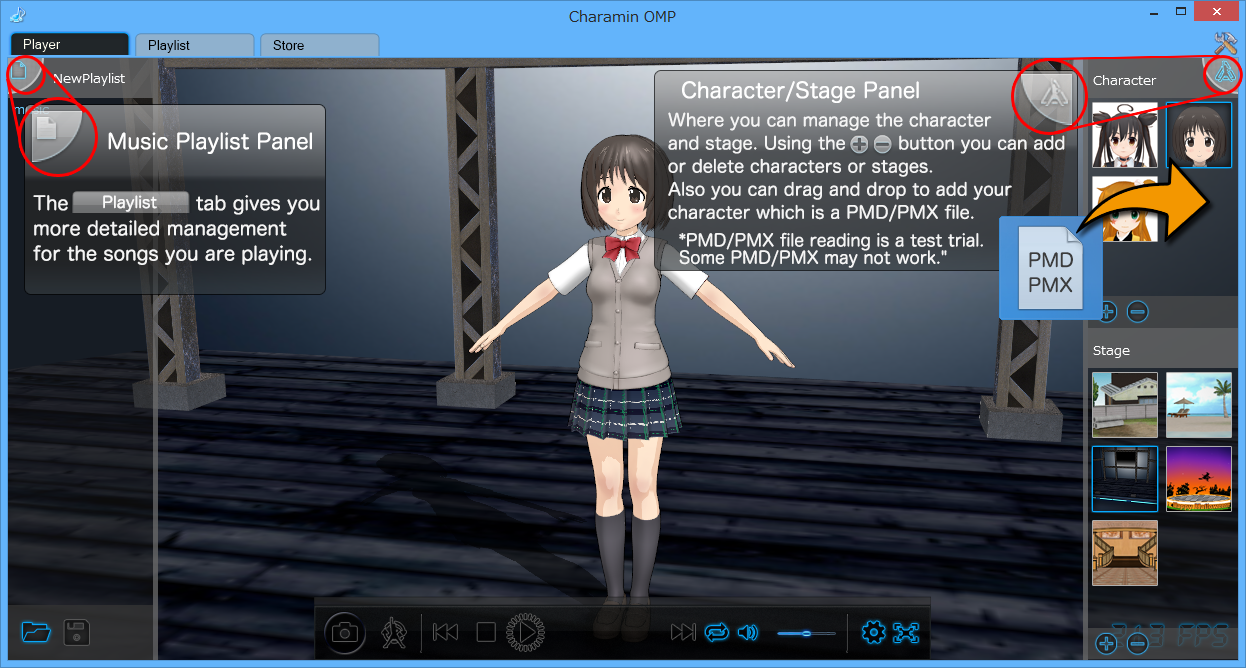Adjust the volume slider
1246x668 pixels.
[806, 633]
